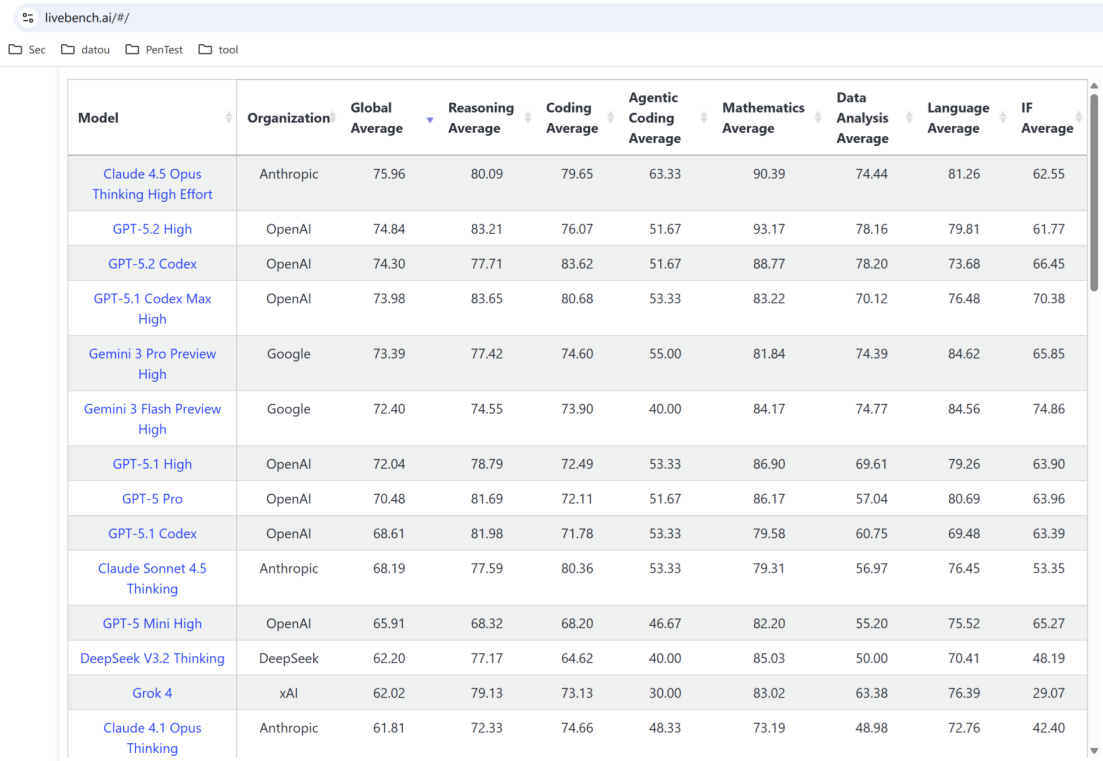Click the xAI organization cell

point(288,693)
